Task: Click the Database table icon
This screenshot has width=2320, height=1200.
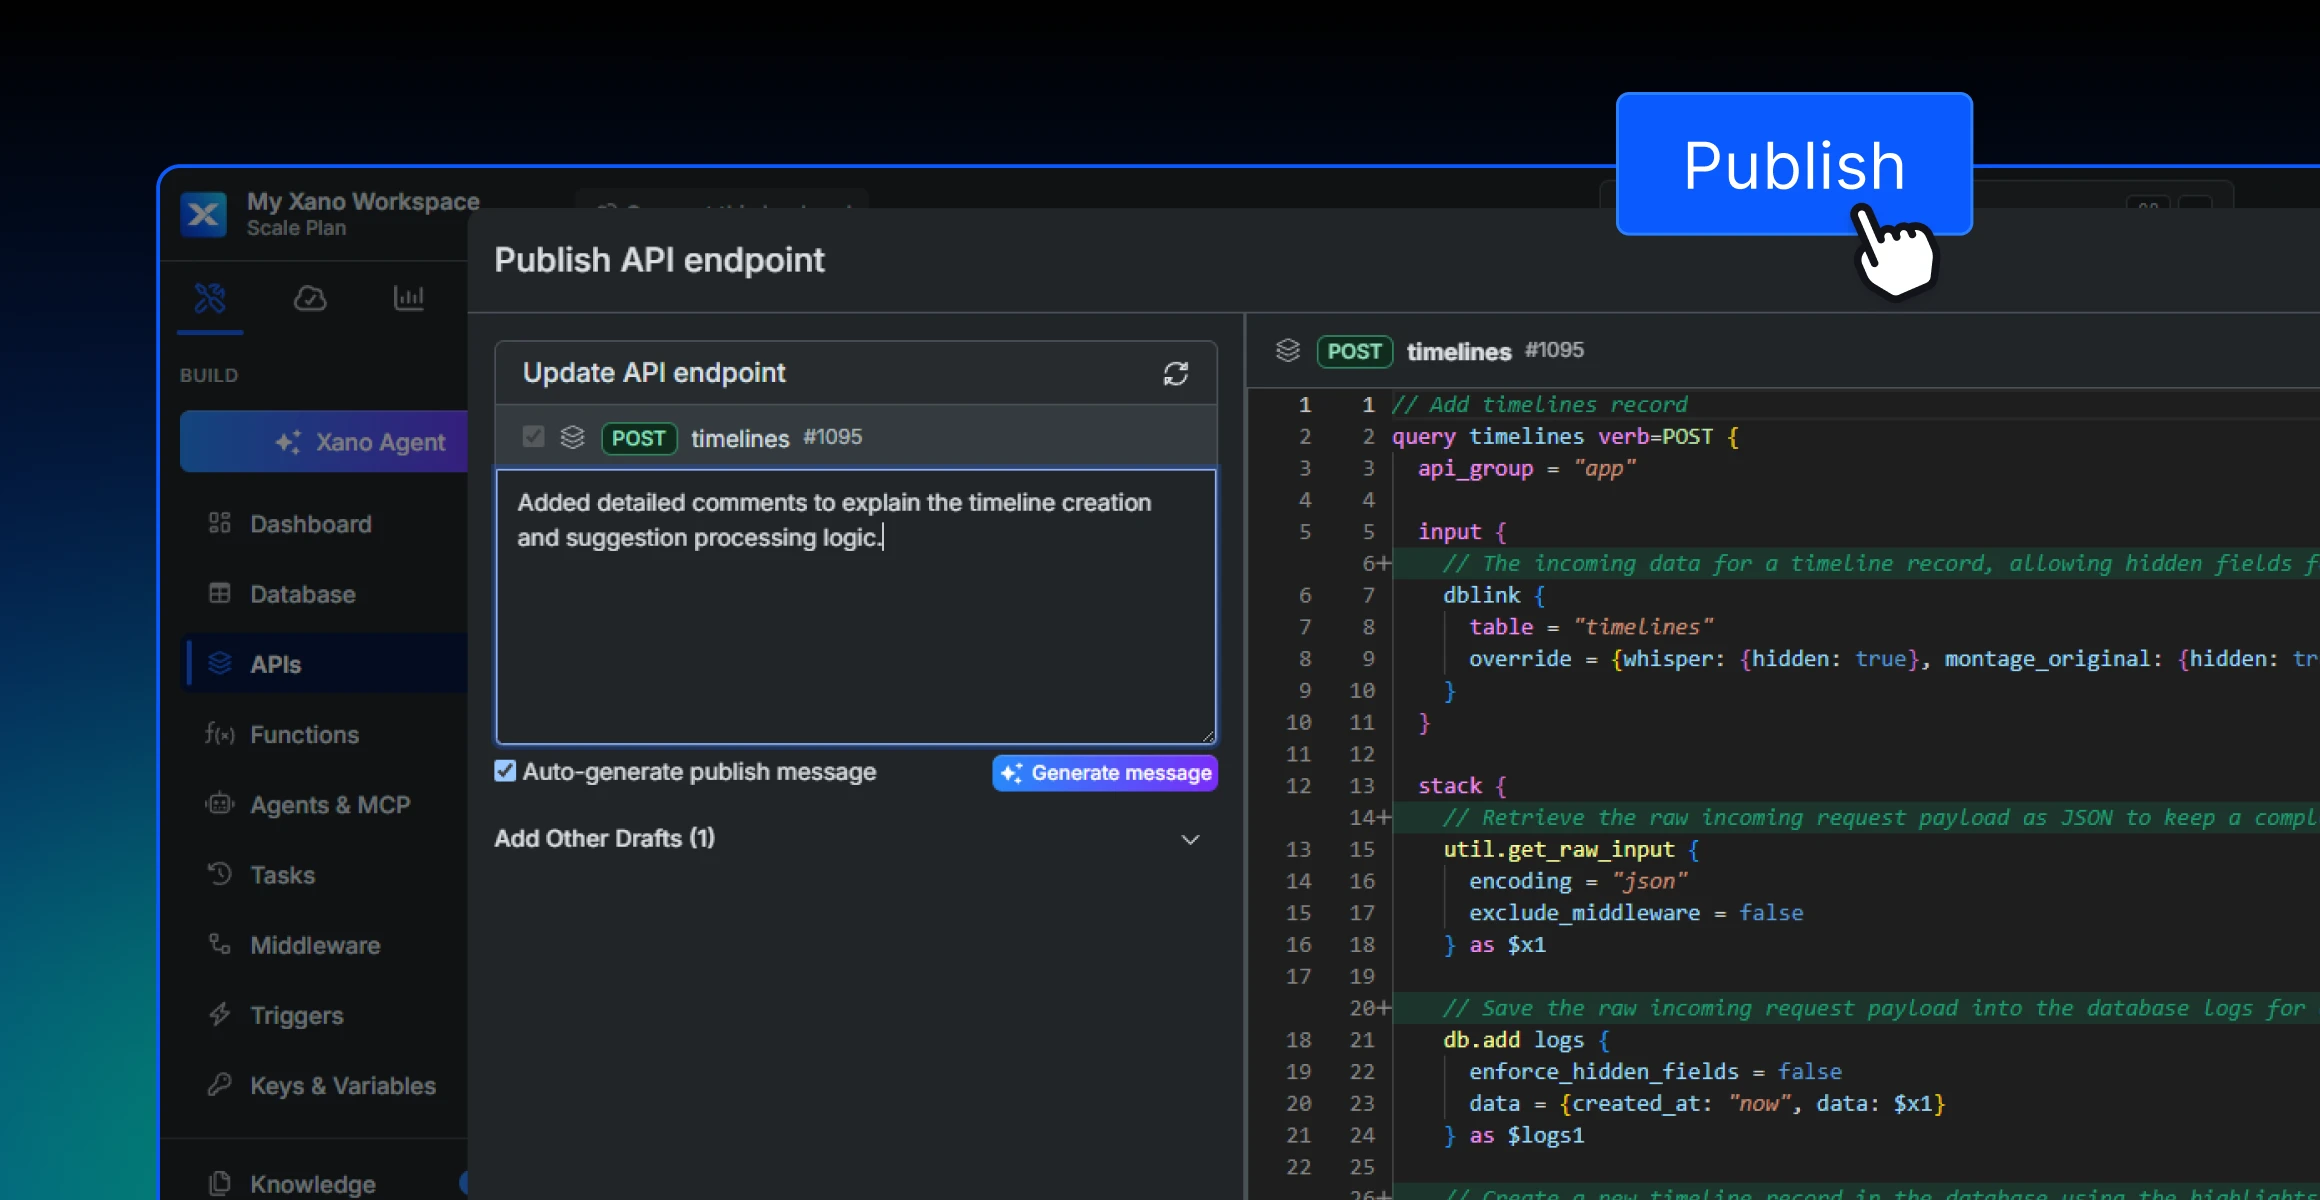Action: (x=219, y=593)
